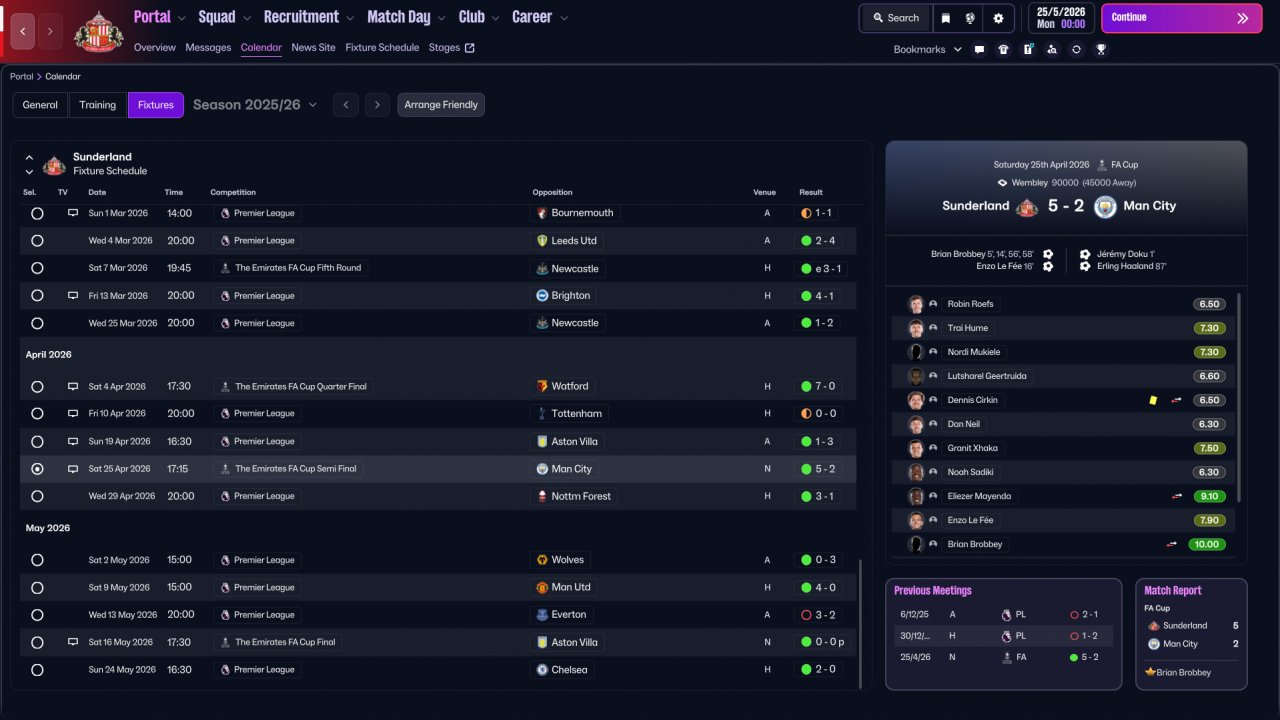Click the Stages external link icon
This screenshot has height=720, width=1280.
coord(470,48)
